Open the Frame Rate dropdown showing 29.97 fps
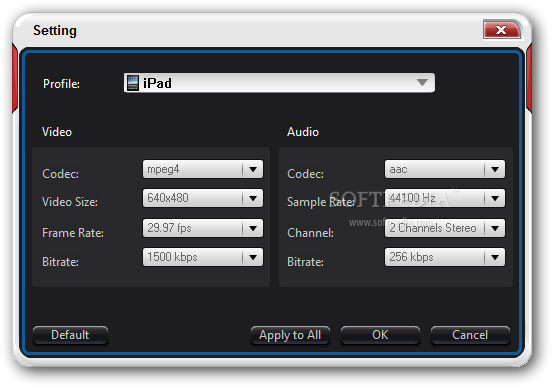The height and width of the screenshot is (387, 552). [203, 228]
